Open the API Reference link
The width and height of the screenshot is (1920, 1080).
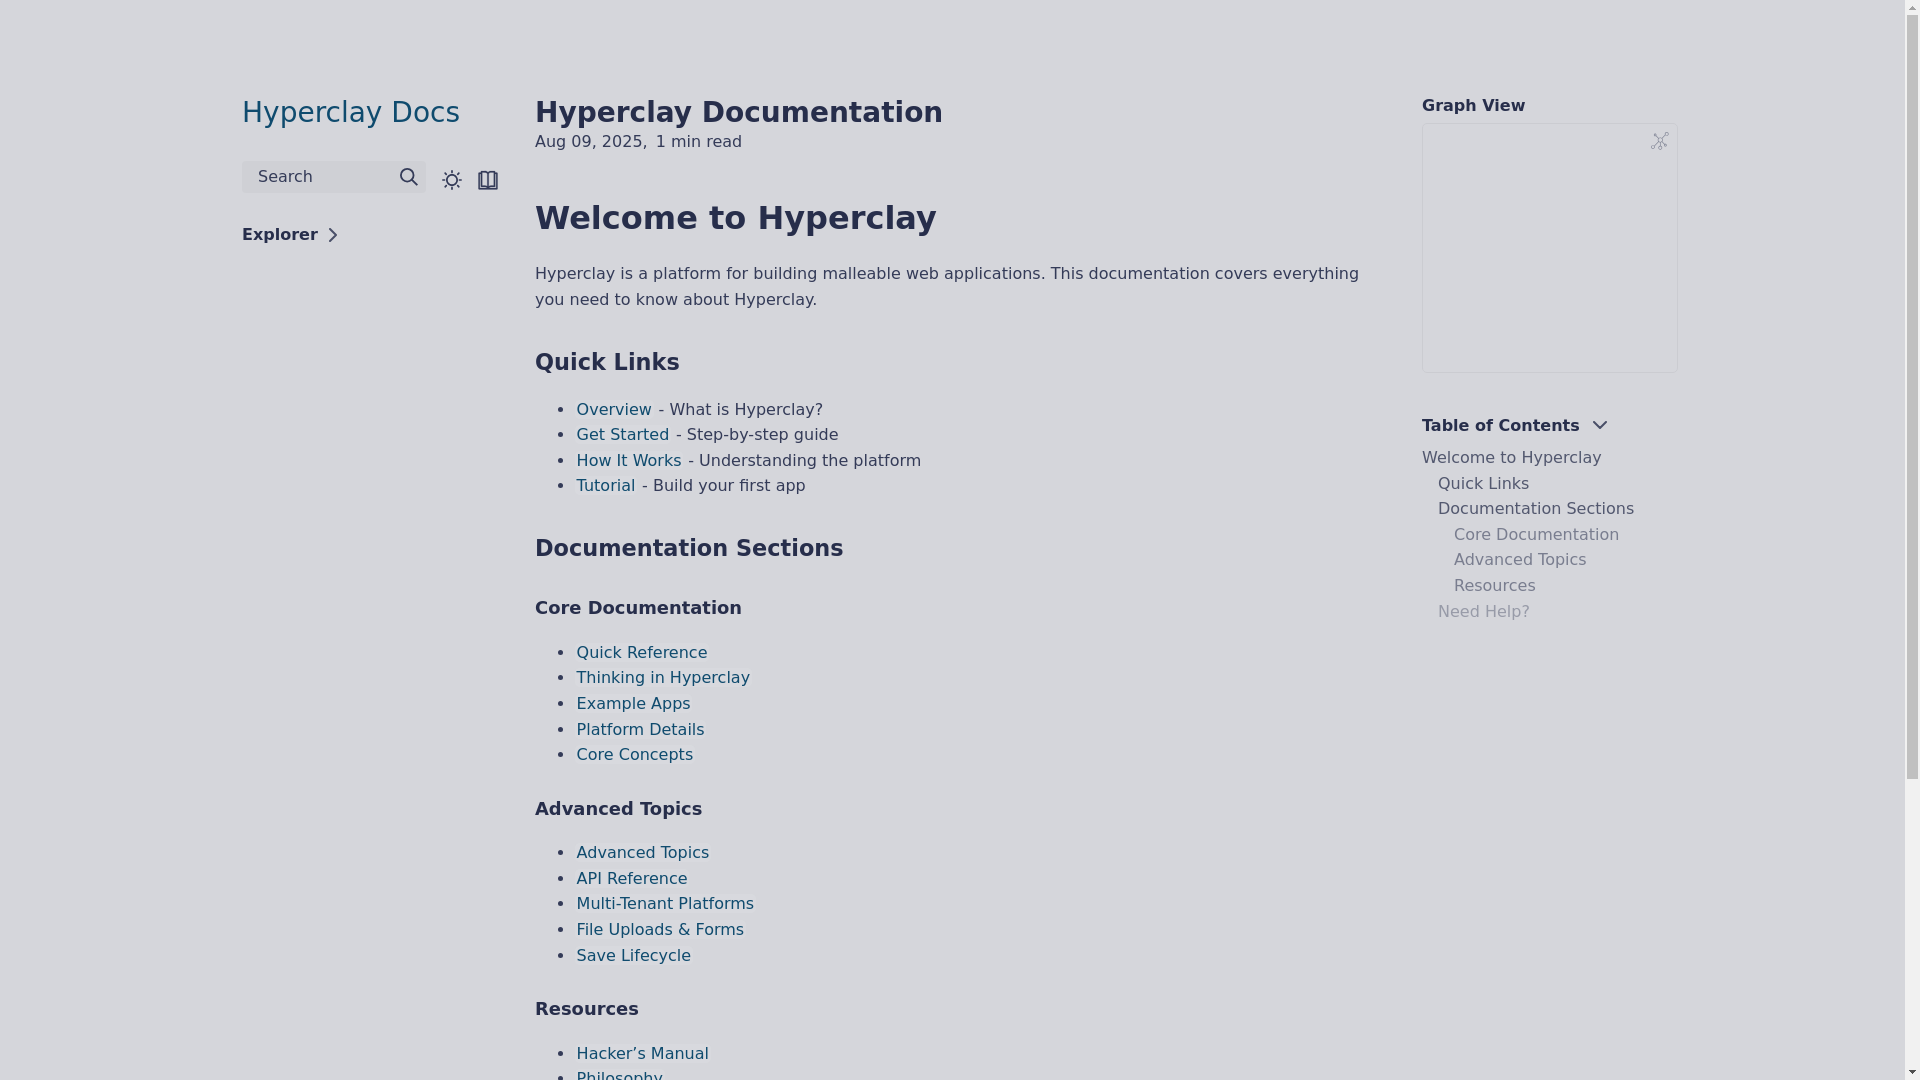point(632,879)
